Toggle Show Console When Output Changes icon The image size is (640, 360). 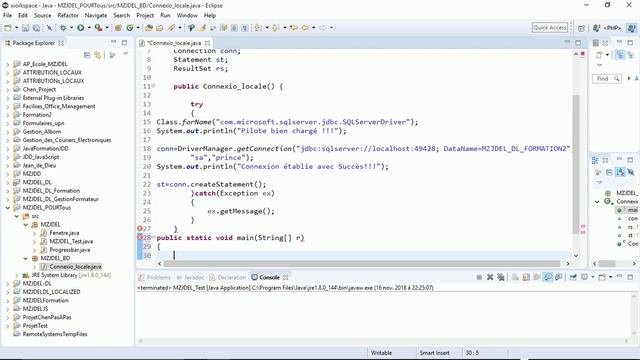click(x=548, y=277)
